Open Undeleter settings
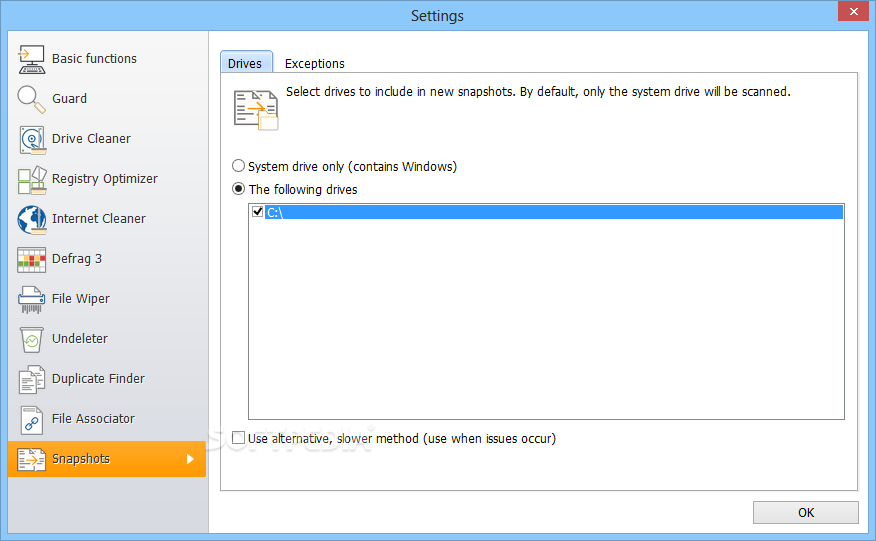 (x=80, y=339)
